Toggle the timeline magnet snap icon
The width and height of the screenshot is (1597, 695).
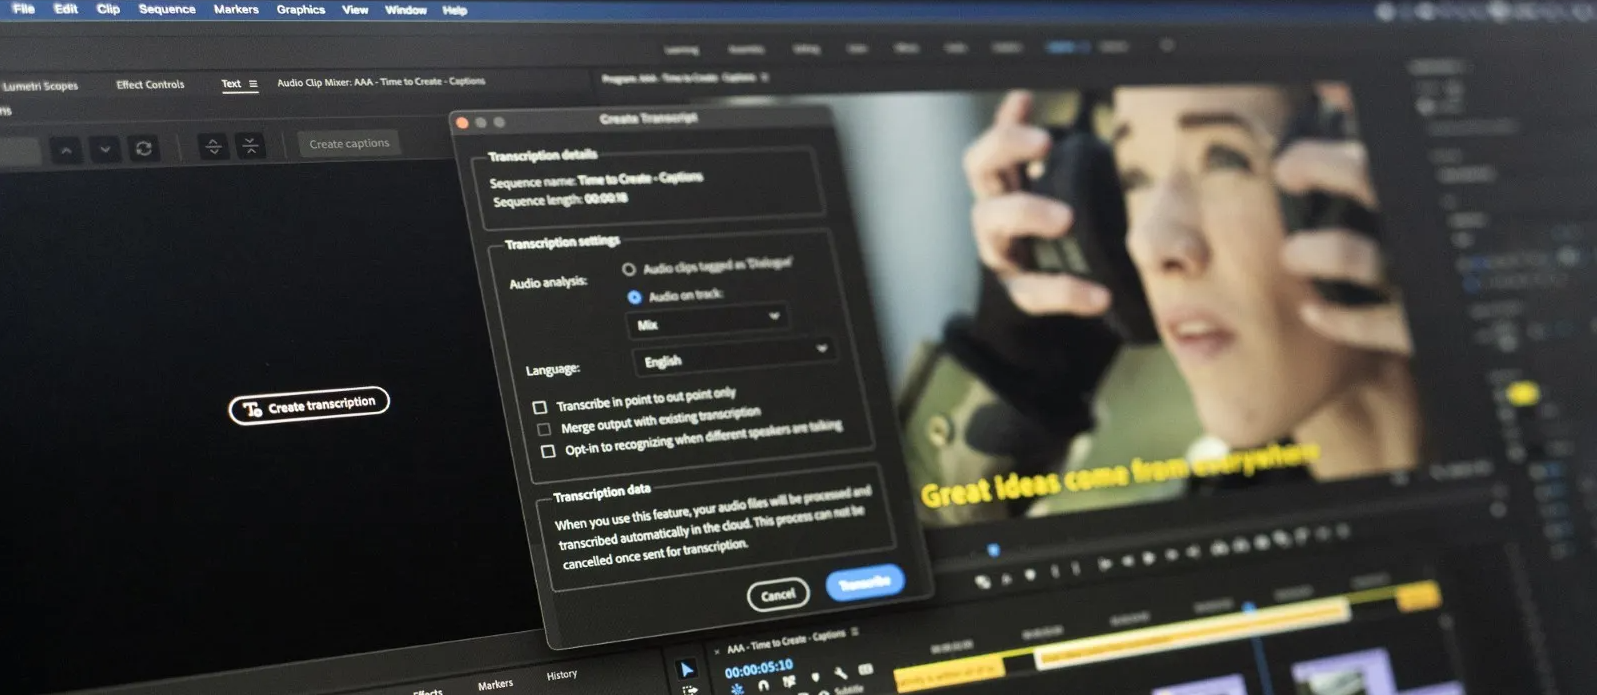[x=763, y=685]
